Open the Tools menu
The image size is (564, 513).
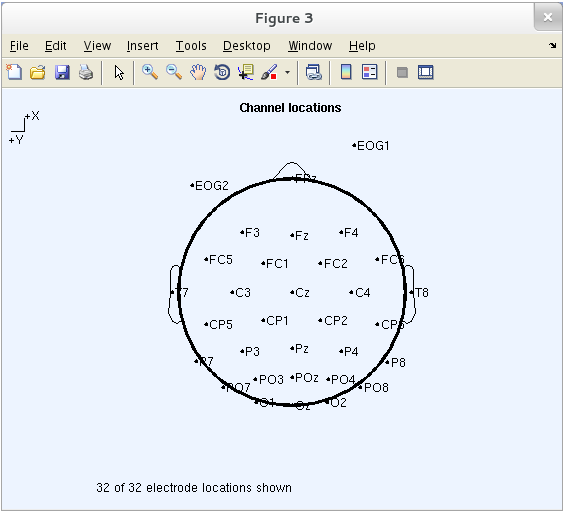(191, 46)
